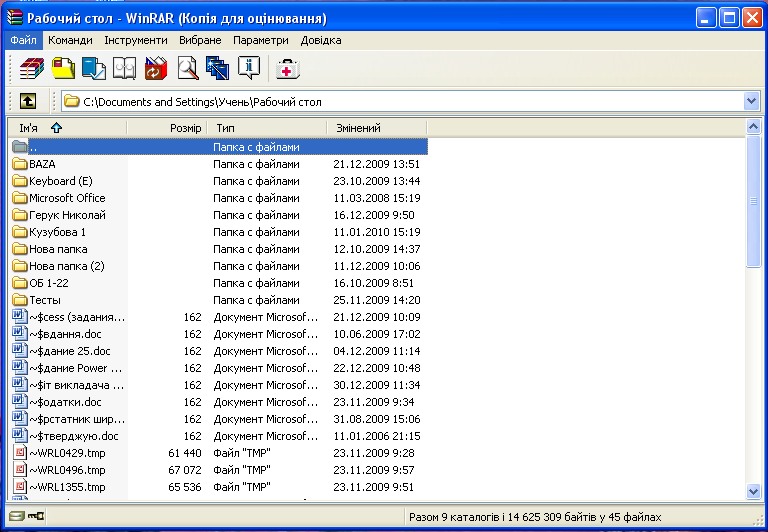Click the icon of ~WRL0496.tmp
Screen dimensions: 768x532
[x=20, y=470]
